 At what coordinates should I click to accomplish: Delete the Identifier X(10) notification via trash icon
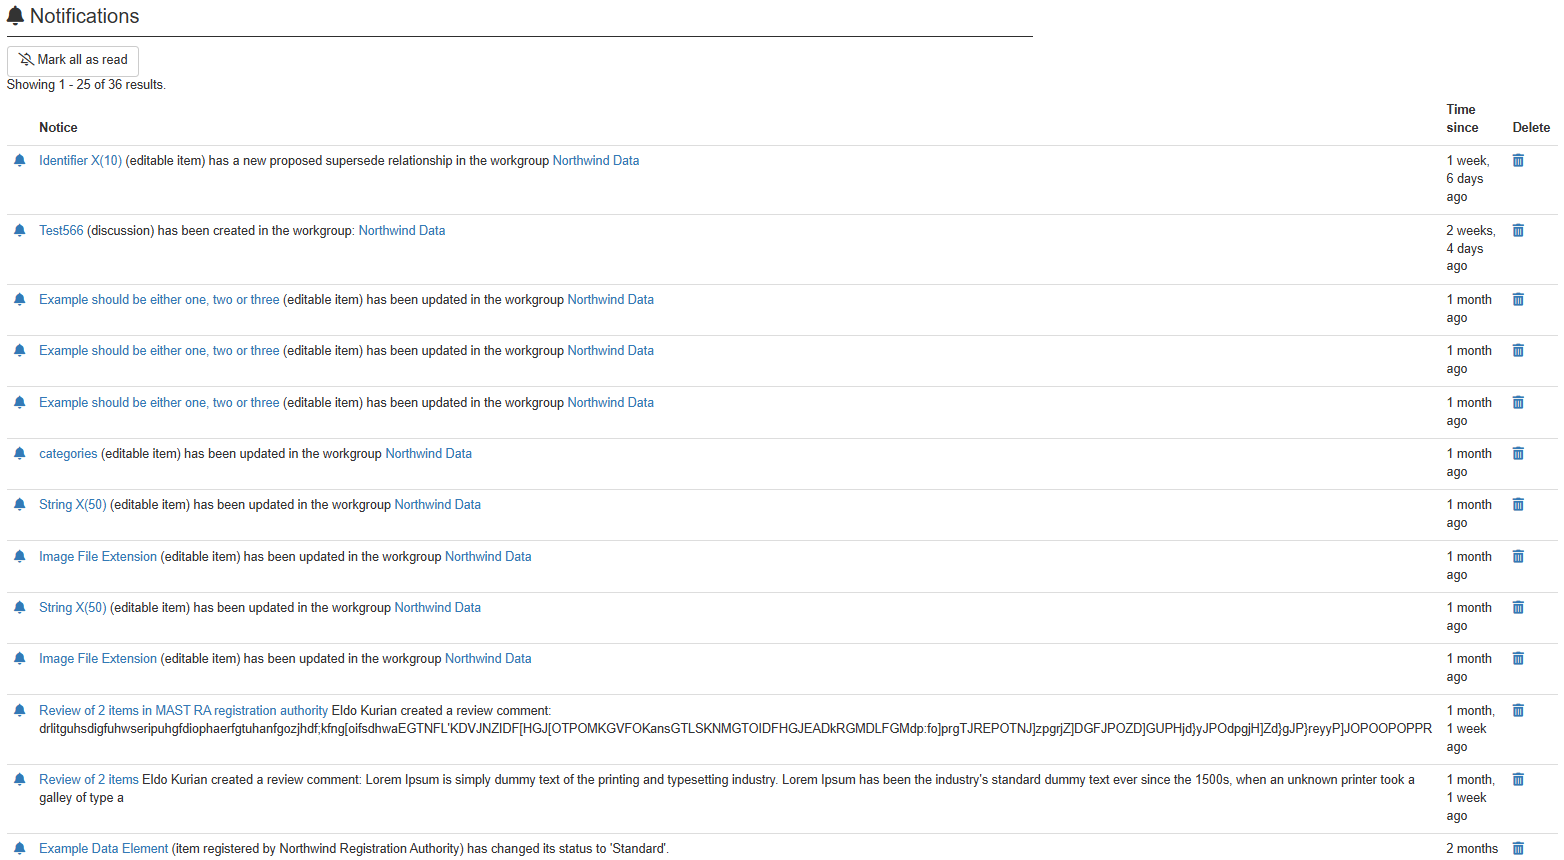tap(1518, 161)
